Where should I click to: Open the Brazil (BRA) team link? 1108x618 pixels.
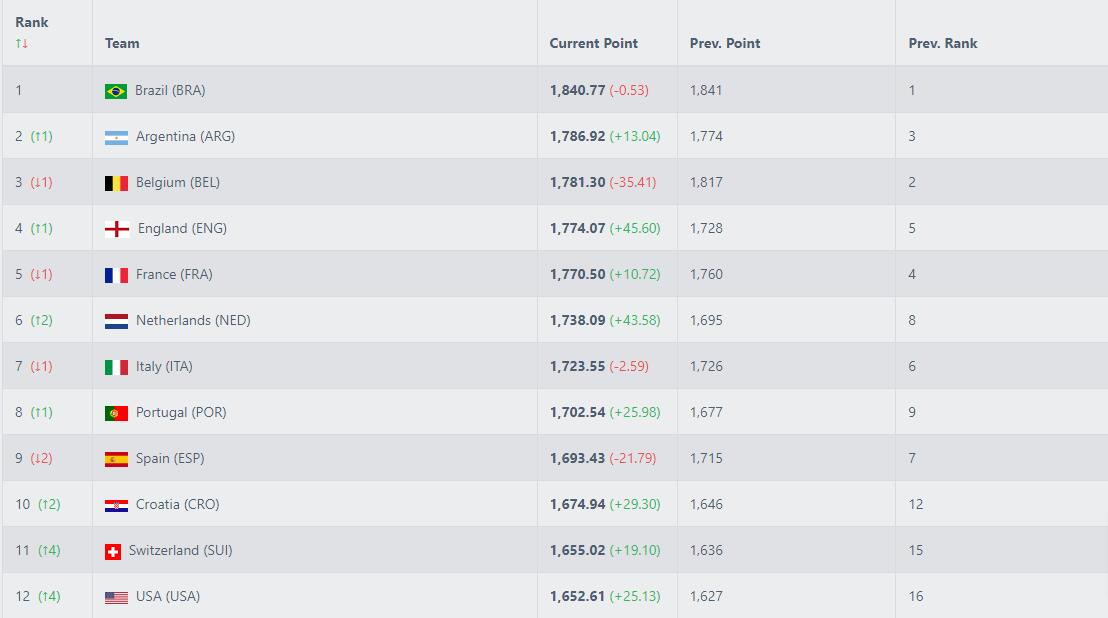coord(170,90)
